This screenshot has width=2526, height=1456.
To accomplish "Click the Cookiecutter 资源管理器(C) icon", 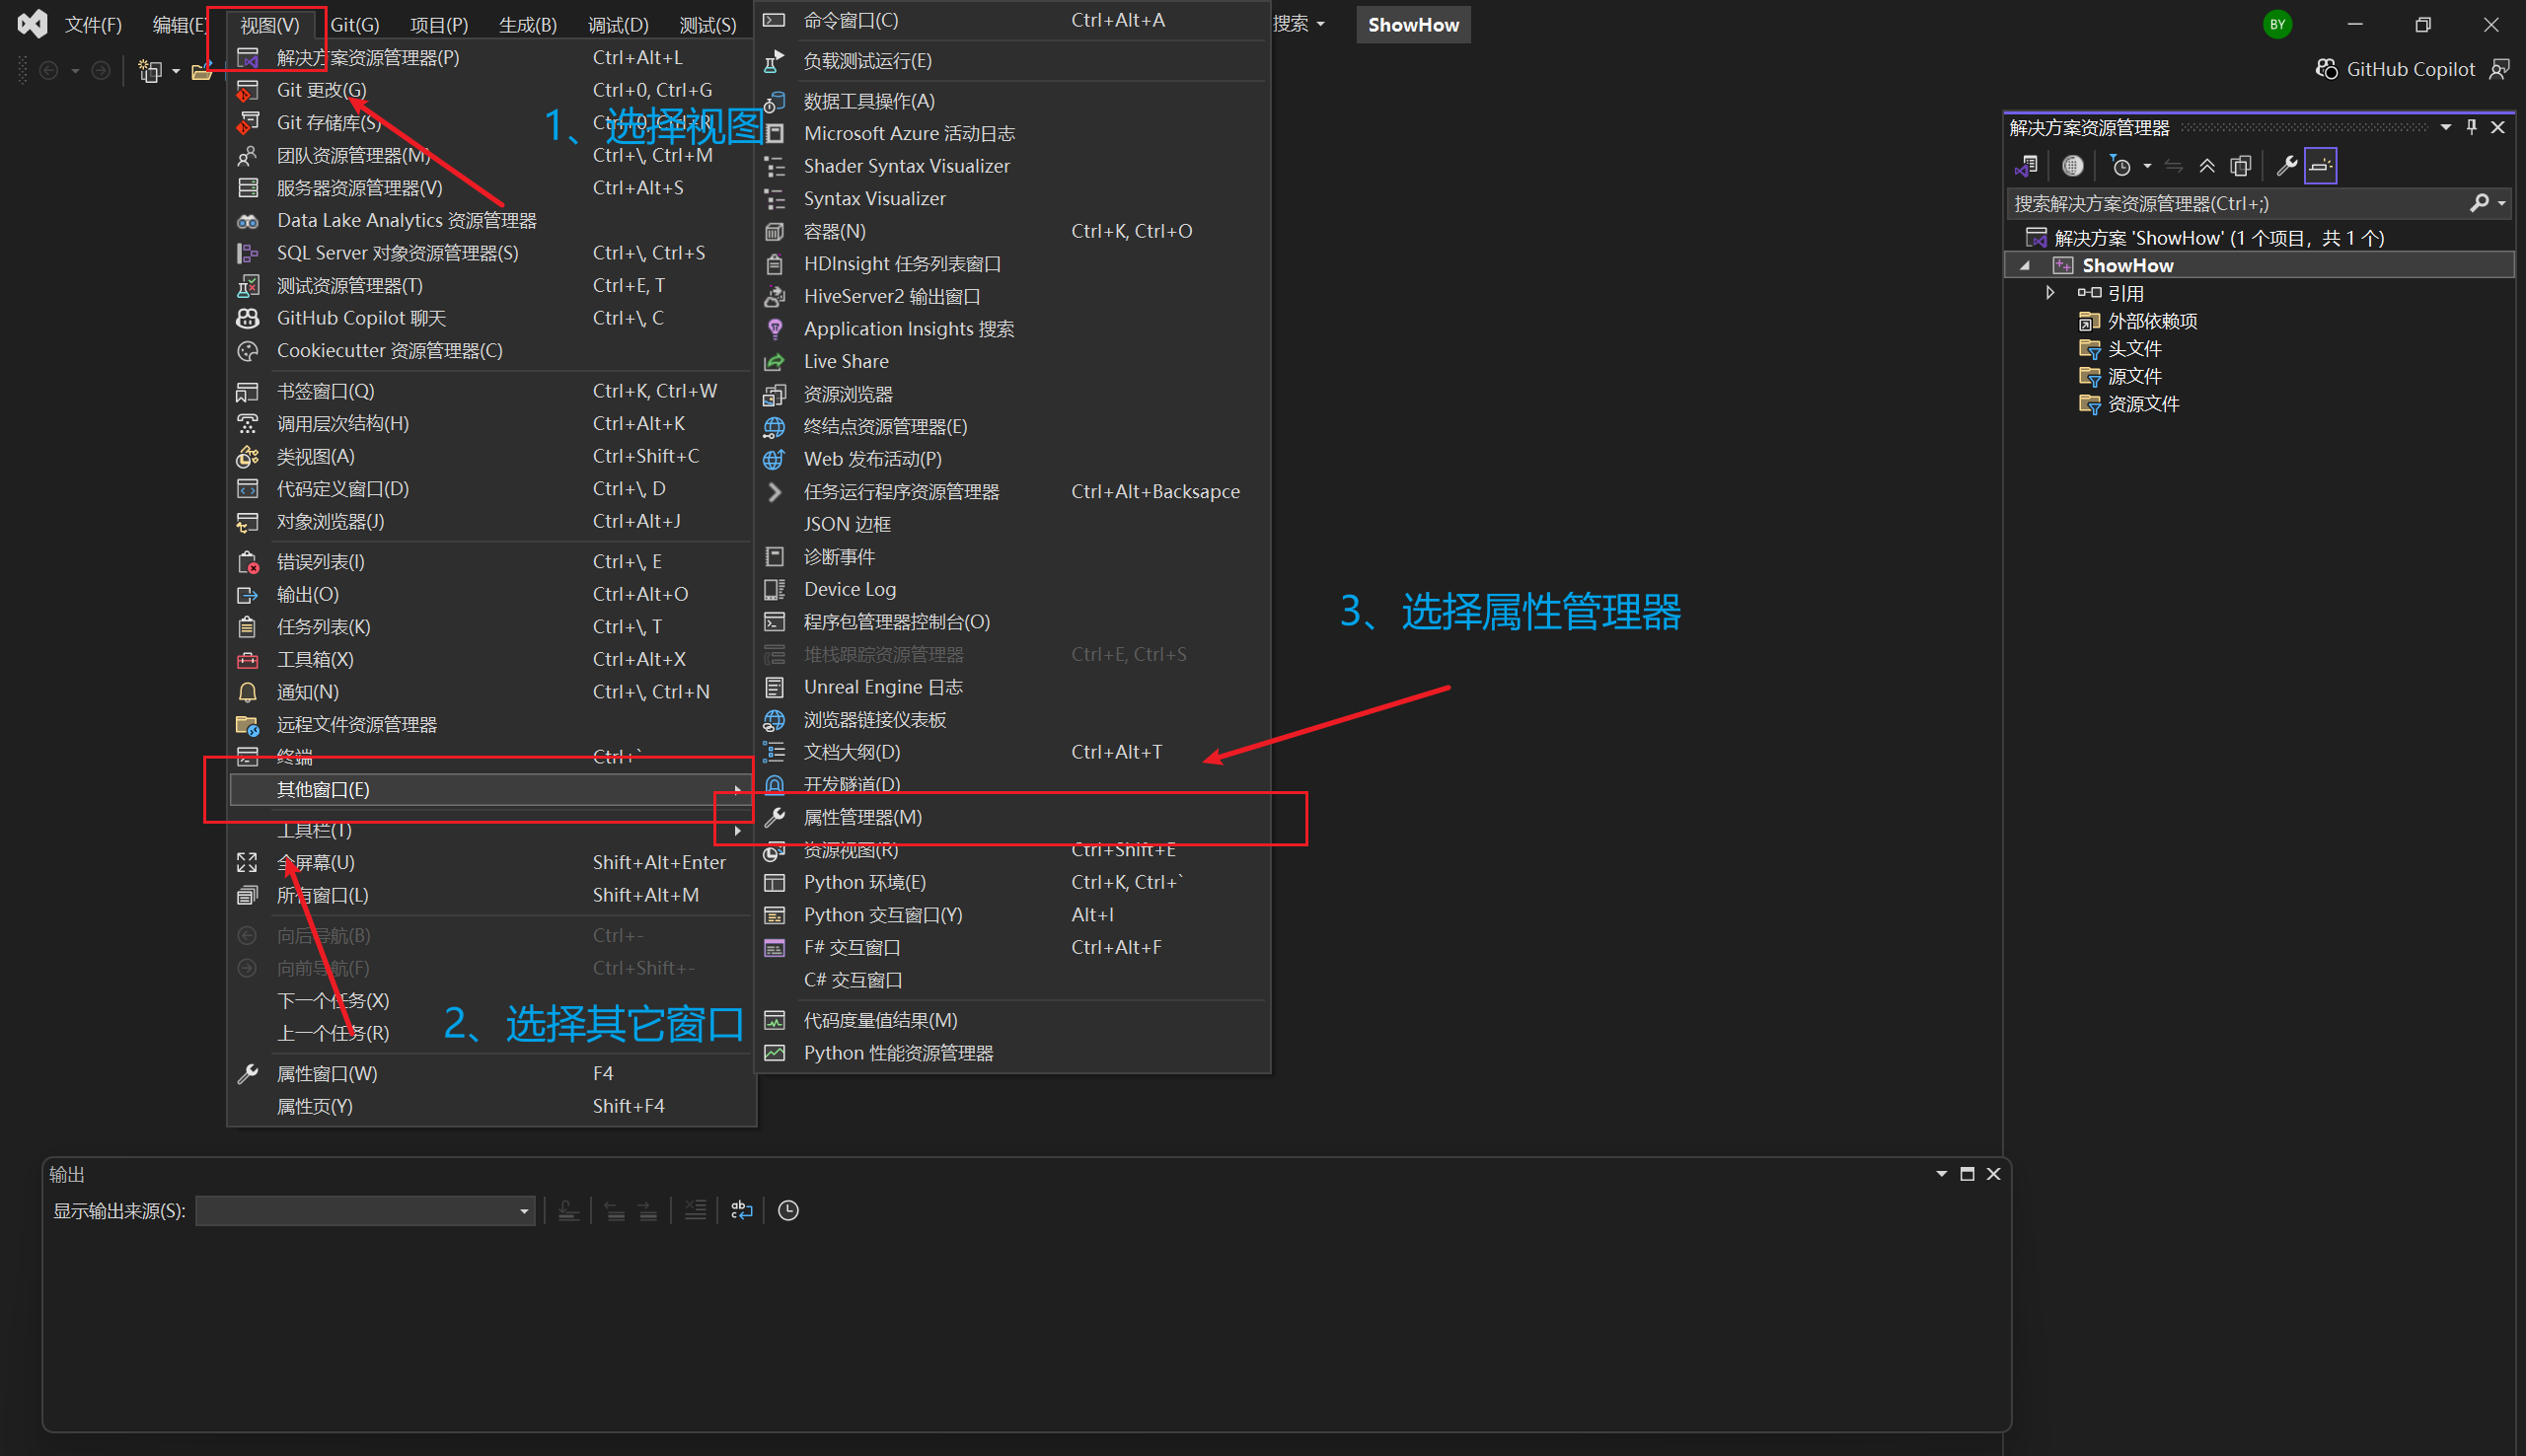I will click(x=247, y=351).
